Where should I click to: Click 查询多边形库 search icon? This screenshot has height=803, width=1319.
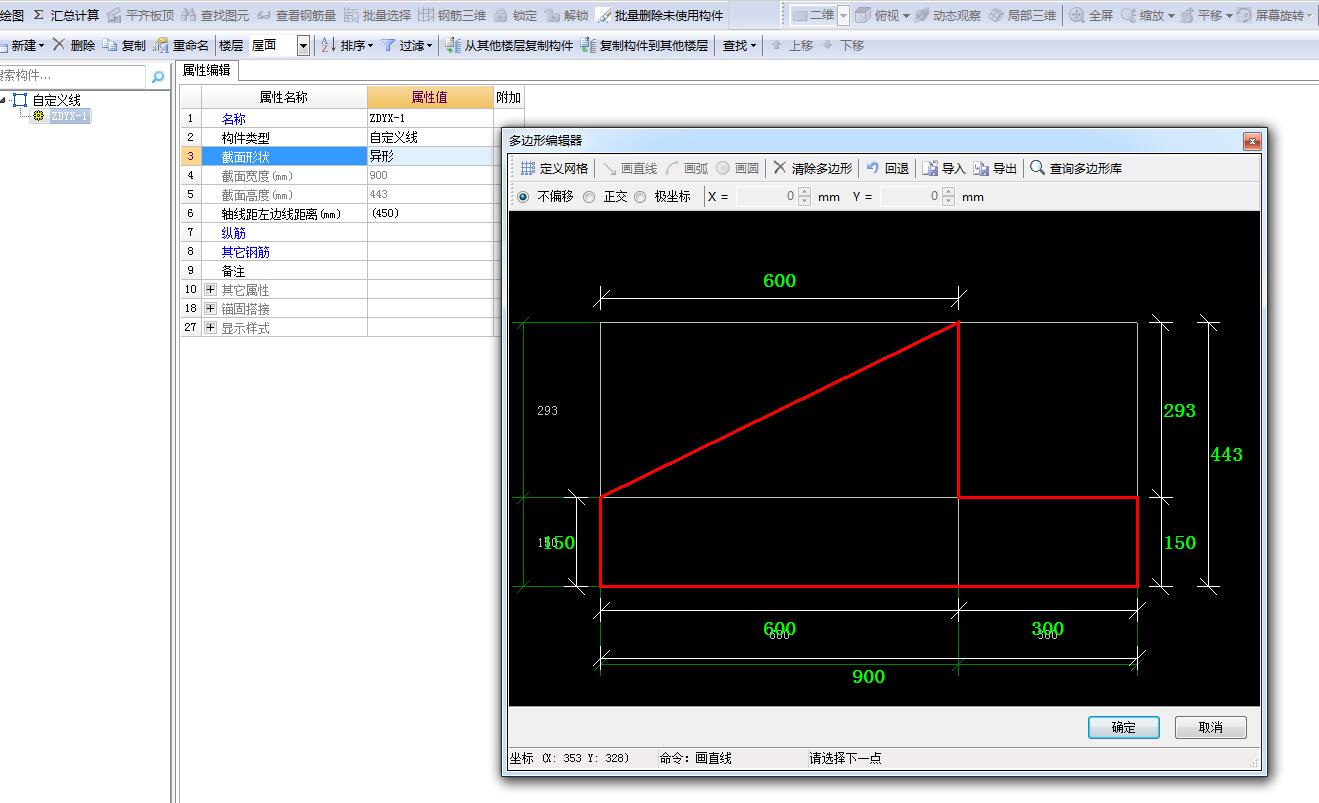[x=1037, y=168]
